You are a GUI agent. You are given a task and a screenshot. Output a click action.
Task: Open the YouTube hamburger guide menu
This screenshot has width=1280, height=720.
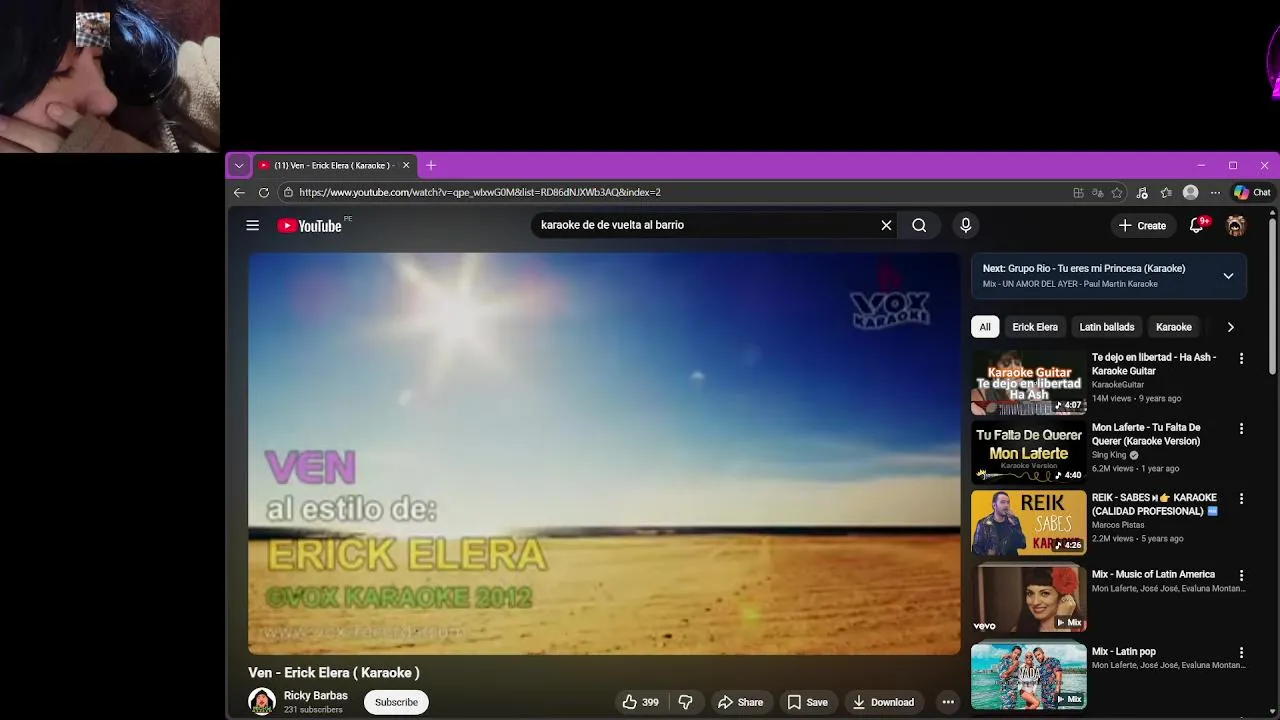tap(253, 226)
